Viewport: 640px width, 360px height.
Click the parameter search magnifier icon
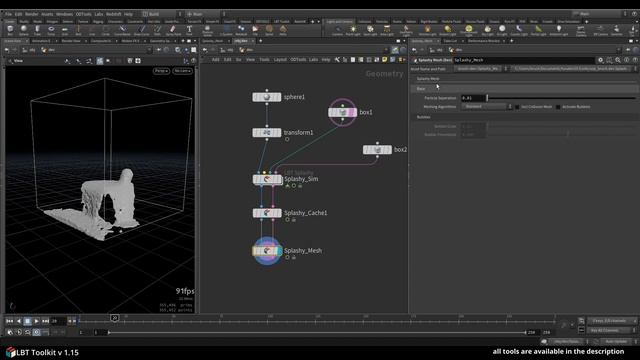coord(618,60)
